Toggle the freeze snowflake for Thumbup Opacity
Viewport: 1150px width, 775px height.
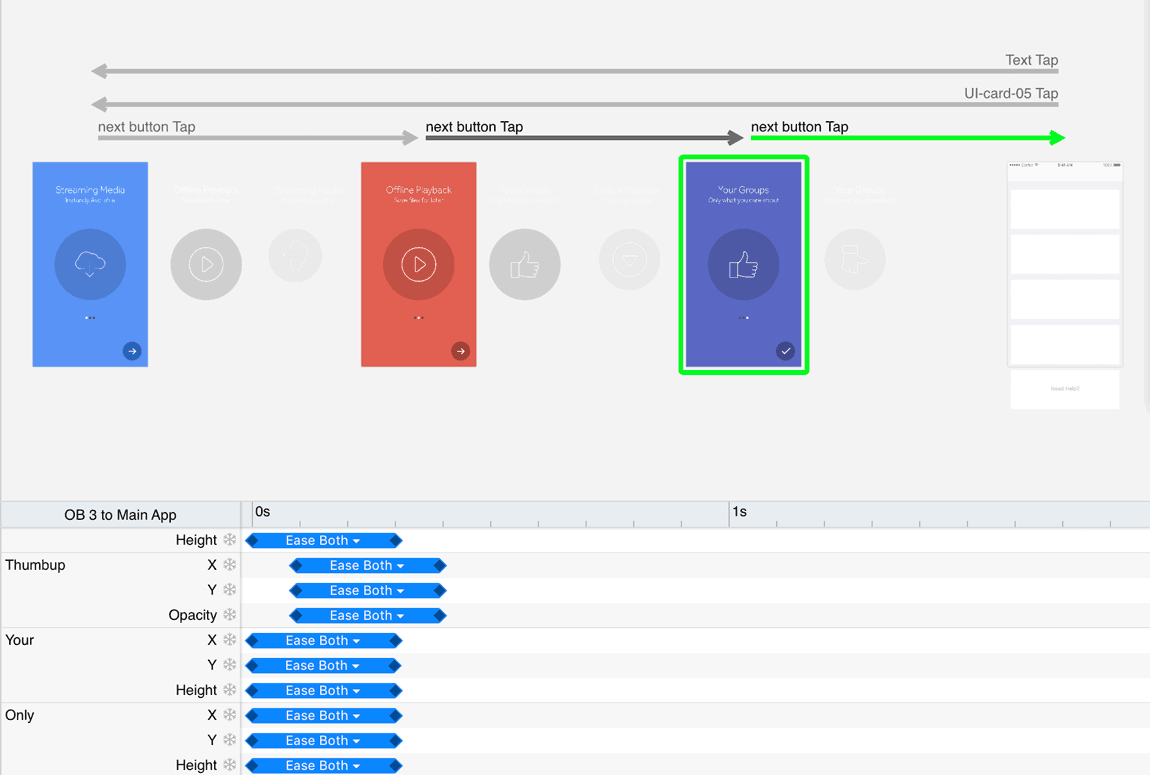pyautogui.click(x=230, y=615)
